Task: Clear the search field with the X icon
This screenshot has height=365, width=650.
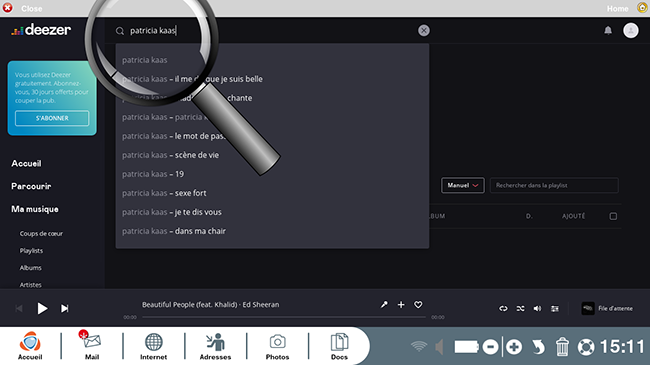Action: (x=424, y=30)
